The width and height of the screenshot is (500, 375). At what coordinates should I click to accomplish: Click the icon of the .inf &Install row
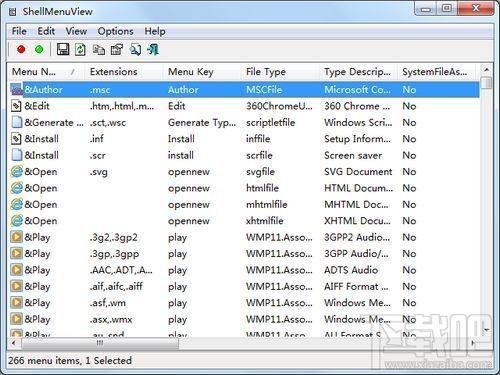point(16,139)
